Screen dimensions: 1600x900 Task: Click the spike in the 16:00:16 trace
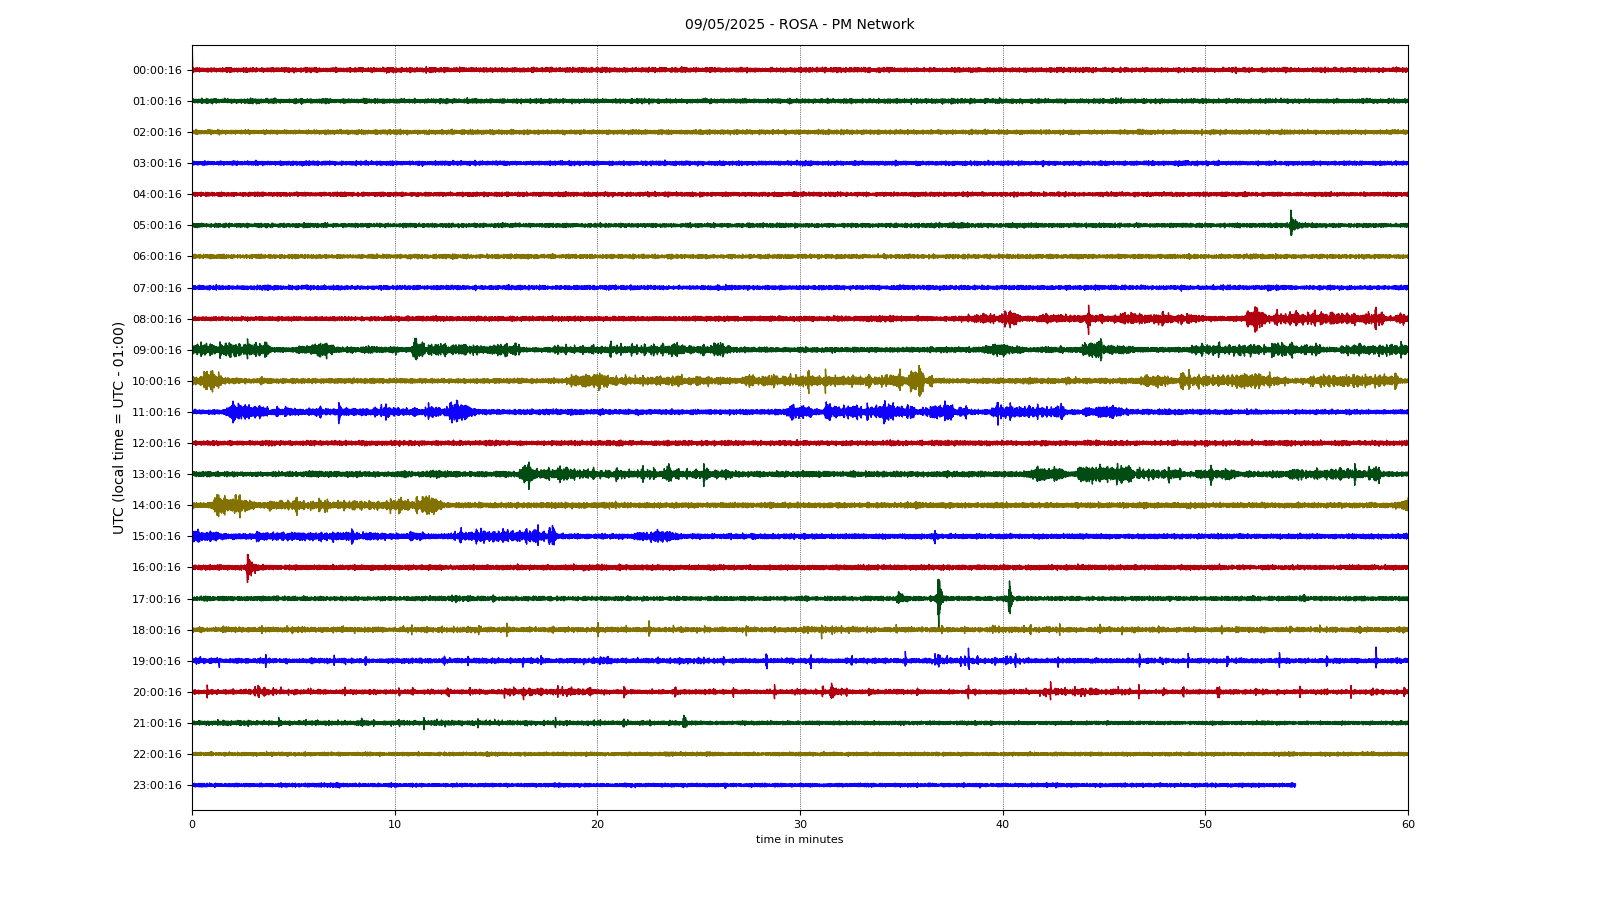point(248,567)
